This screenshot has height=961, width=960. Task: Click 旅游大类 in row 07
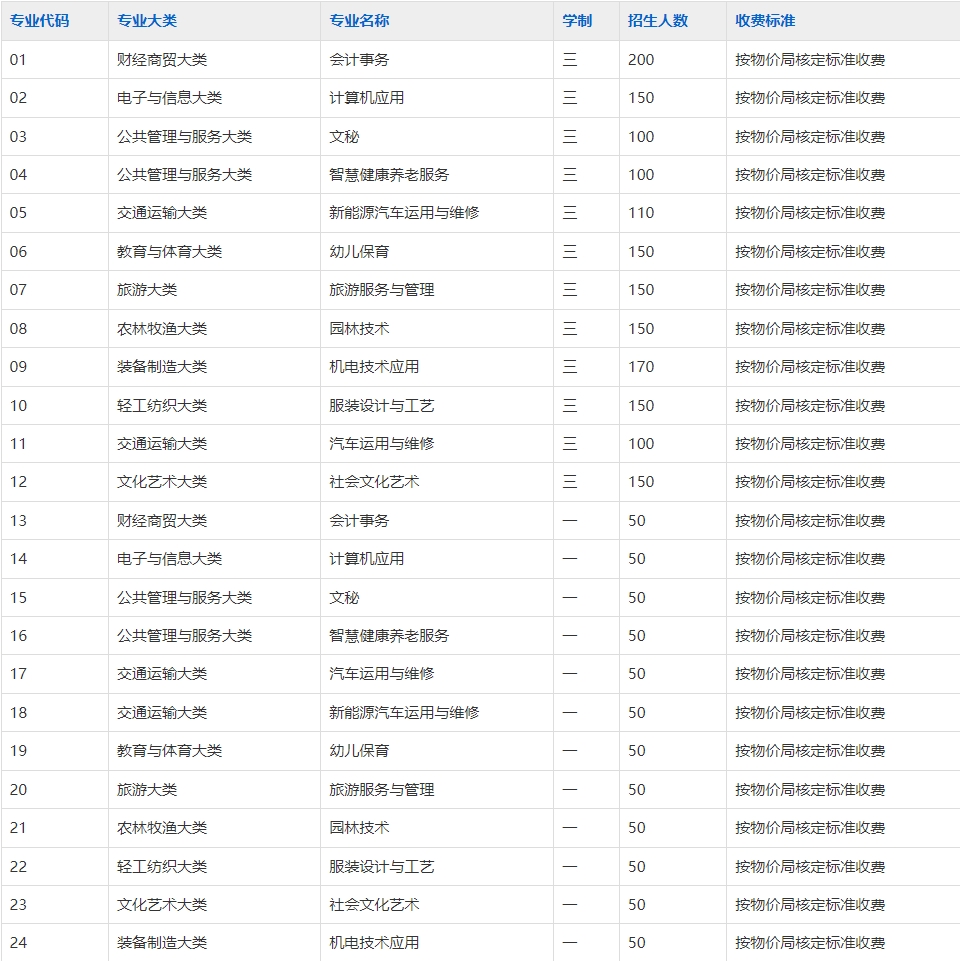[x=147, y=290]
